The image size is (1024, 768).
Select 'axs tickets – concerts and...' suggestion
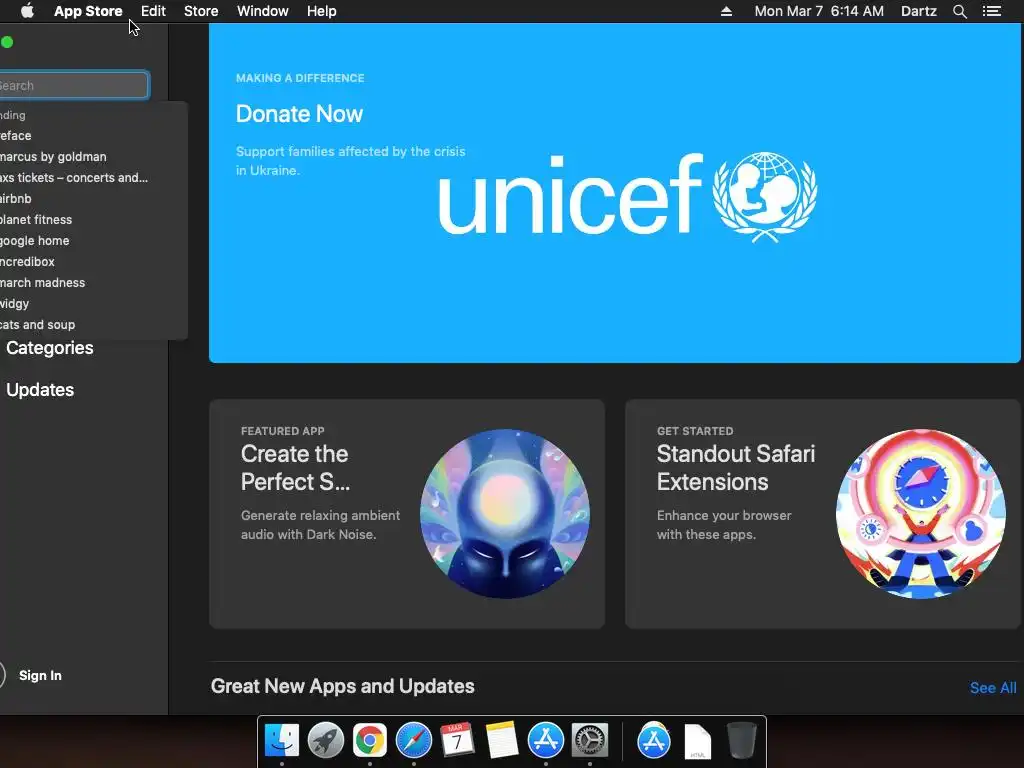(74, 178)
